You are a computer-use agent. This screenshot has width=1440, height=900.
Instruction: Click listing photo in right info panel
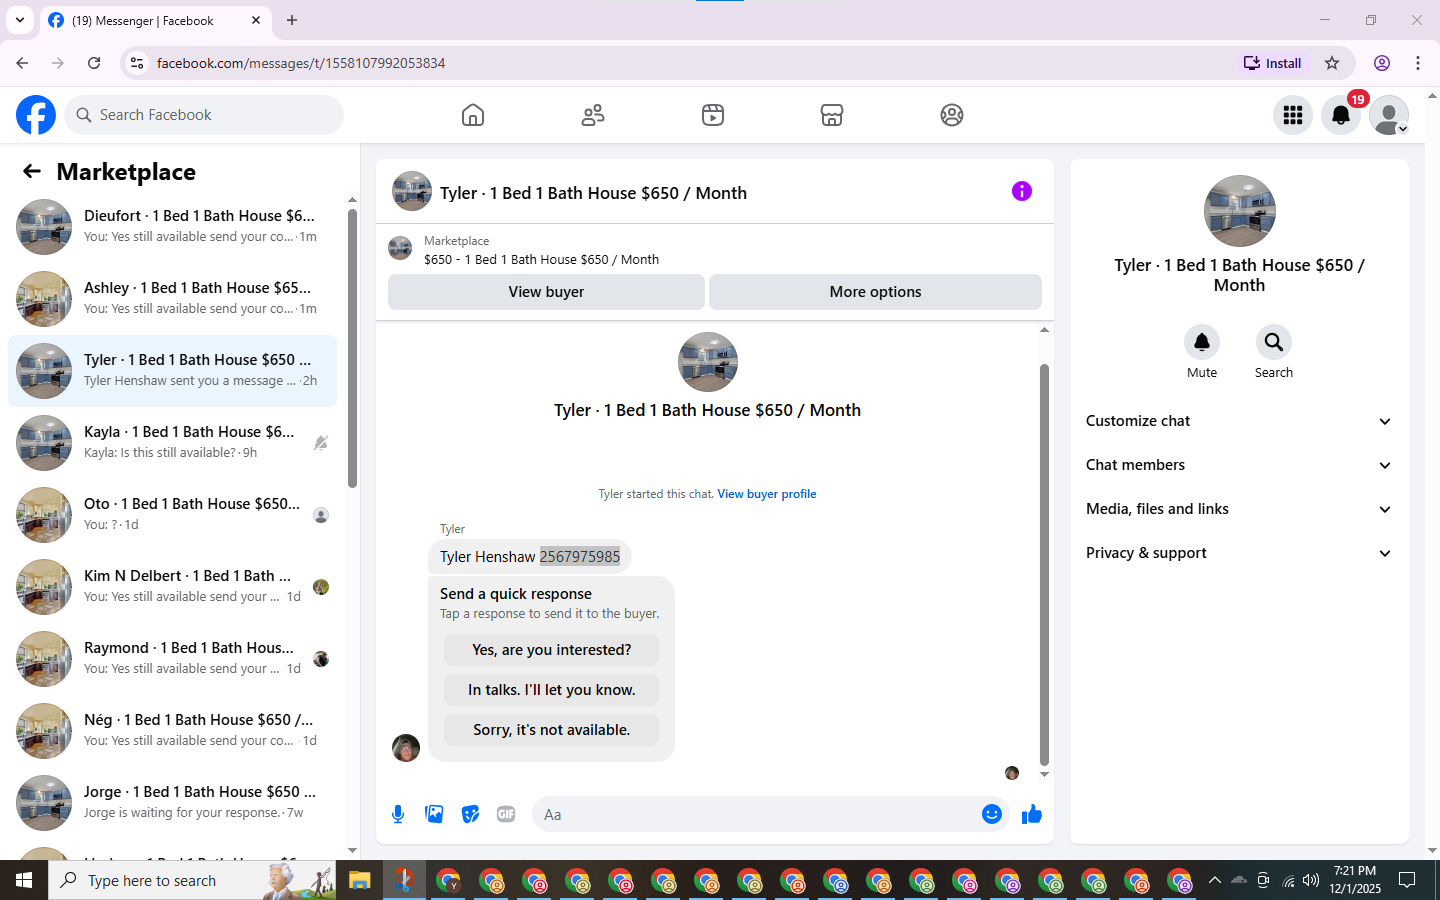pos(1240,211)
